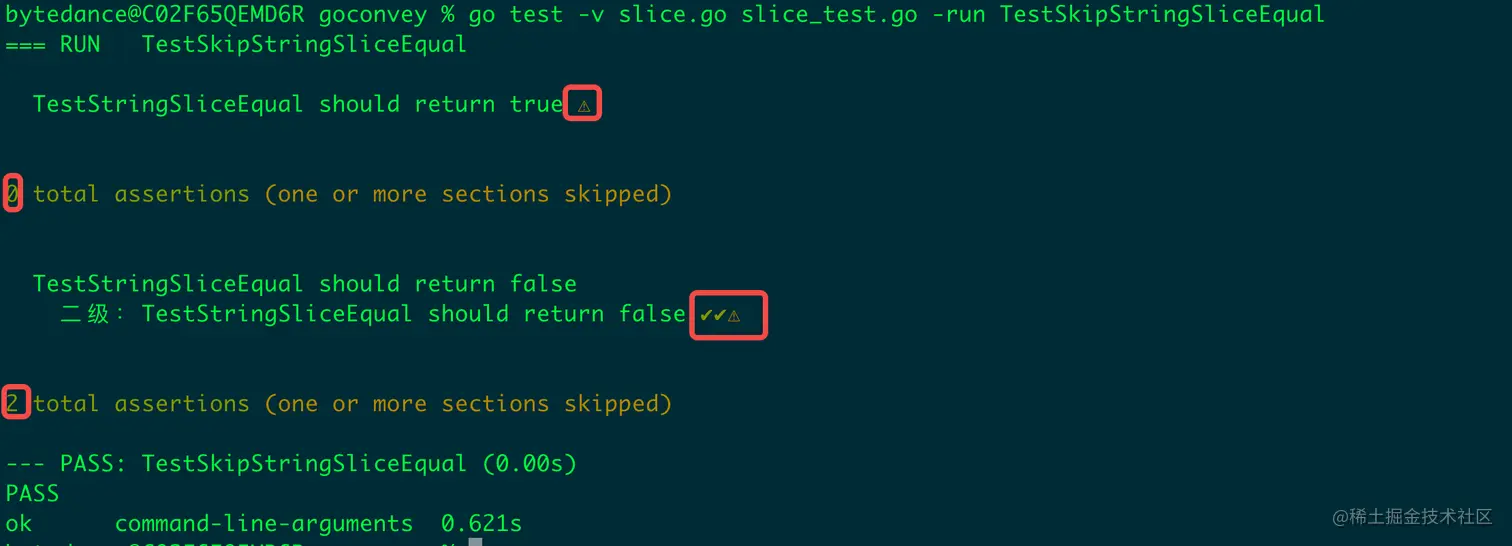
Task: Click "TestSkipStringSliceEqual" on the RUN line
Action: [304, 44]
